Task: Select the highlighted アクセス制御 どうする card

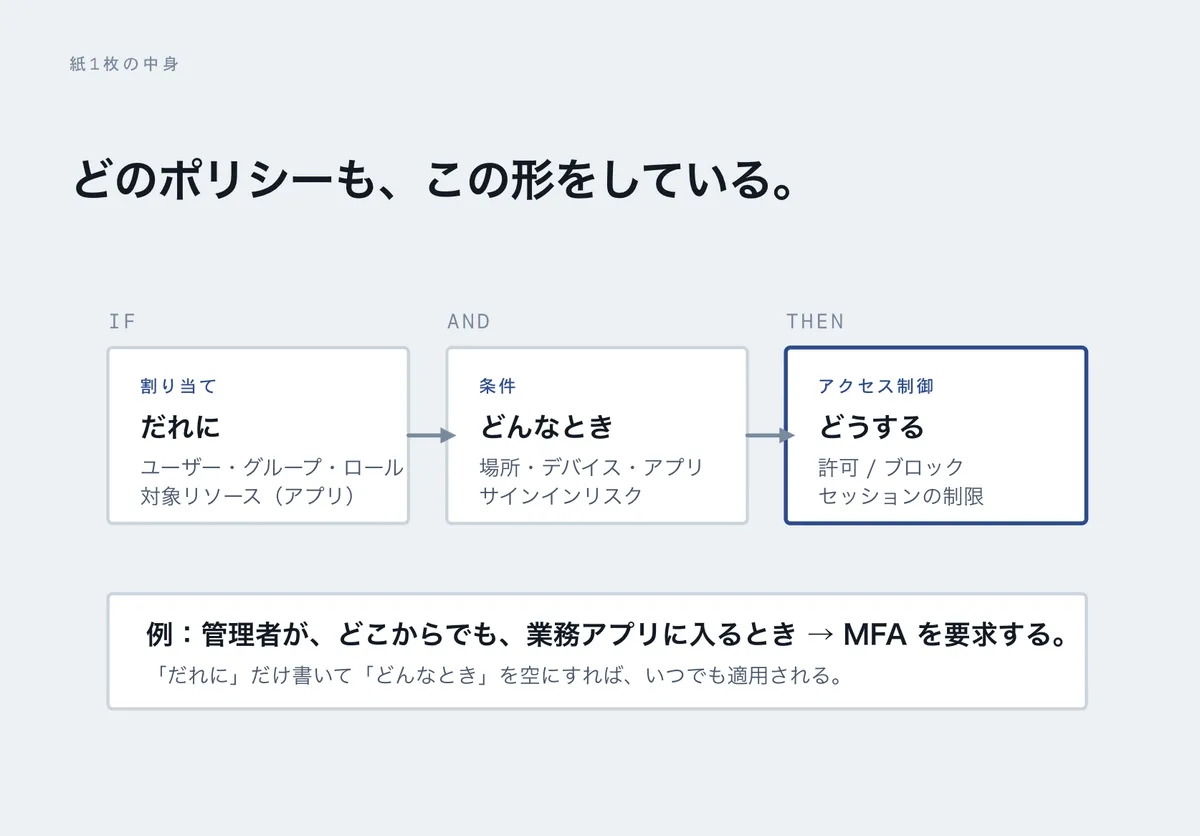Action: (936, 435)
